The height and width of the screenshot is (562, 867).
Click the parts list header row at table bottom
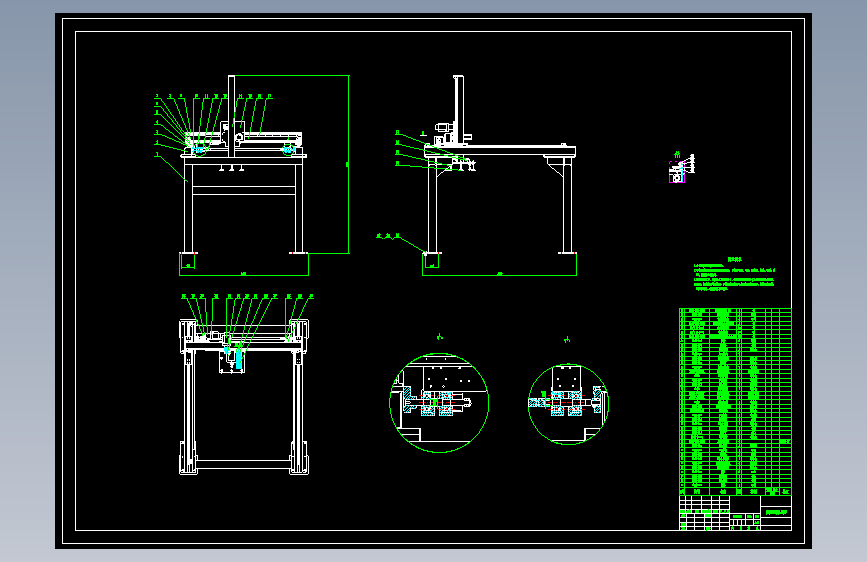(735, 491)
